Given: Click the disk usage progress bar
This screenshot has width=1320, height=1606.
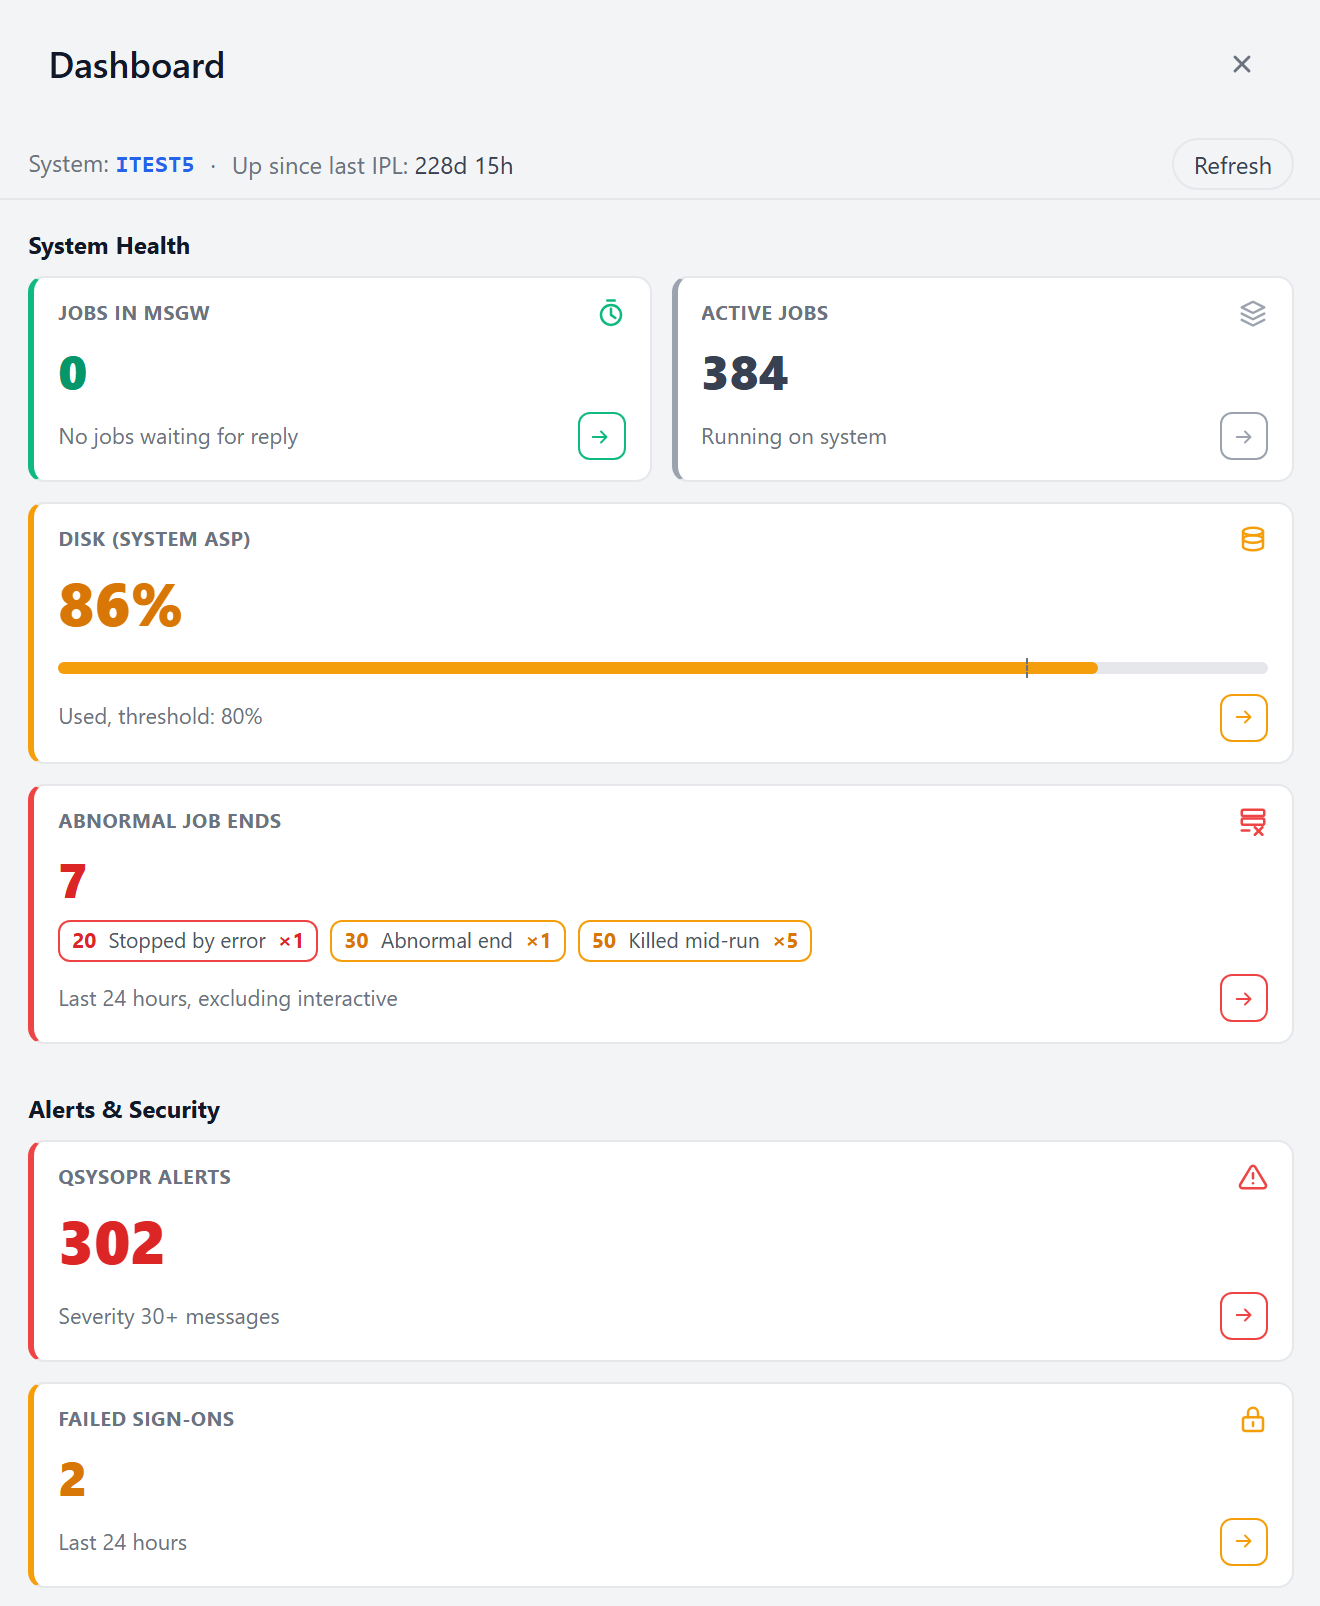Looking at the screenshot, I should (x=663, y=668).
